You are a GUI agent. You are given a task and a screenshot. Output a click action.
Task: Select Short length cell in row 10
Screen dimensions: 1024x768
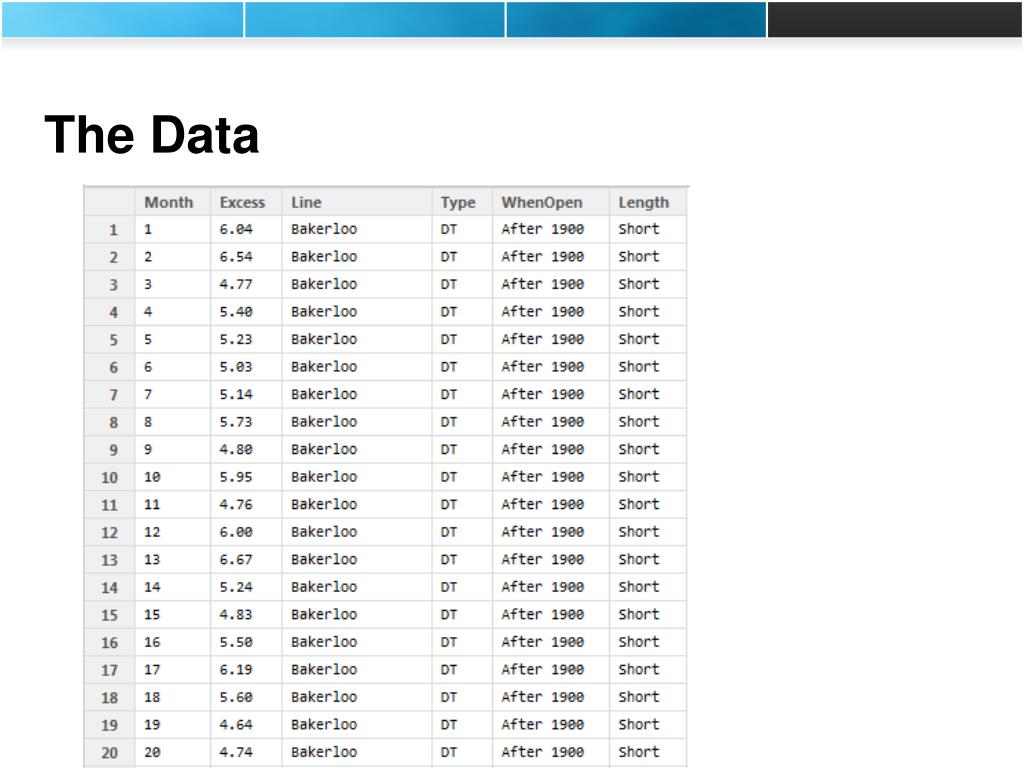647,477
